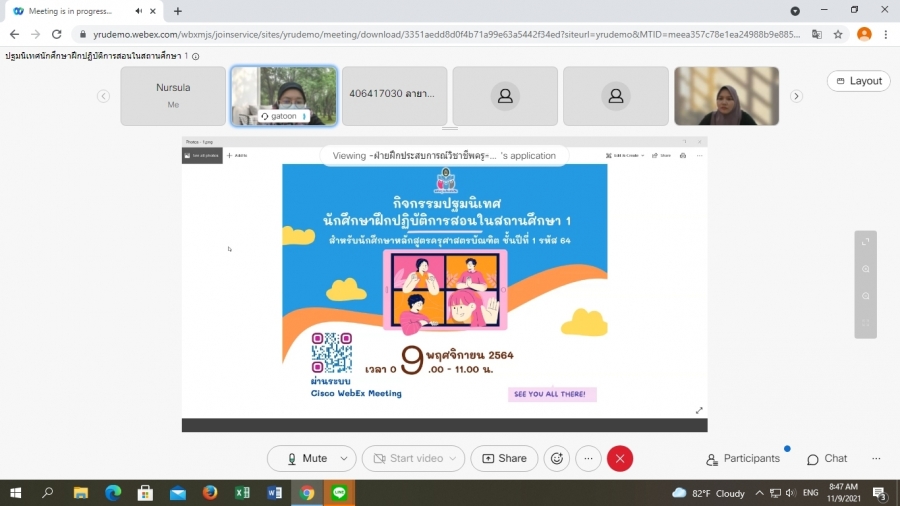Open the audio options arrow beside Mute

point(344,458)
